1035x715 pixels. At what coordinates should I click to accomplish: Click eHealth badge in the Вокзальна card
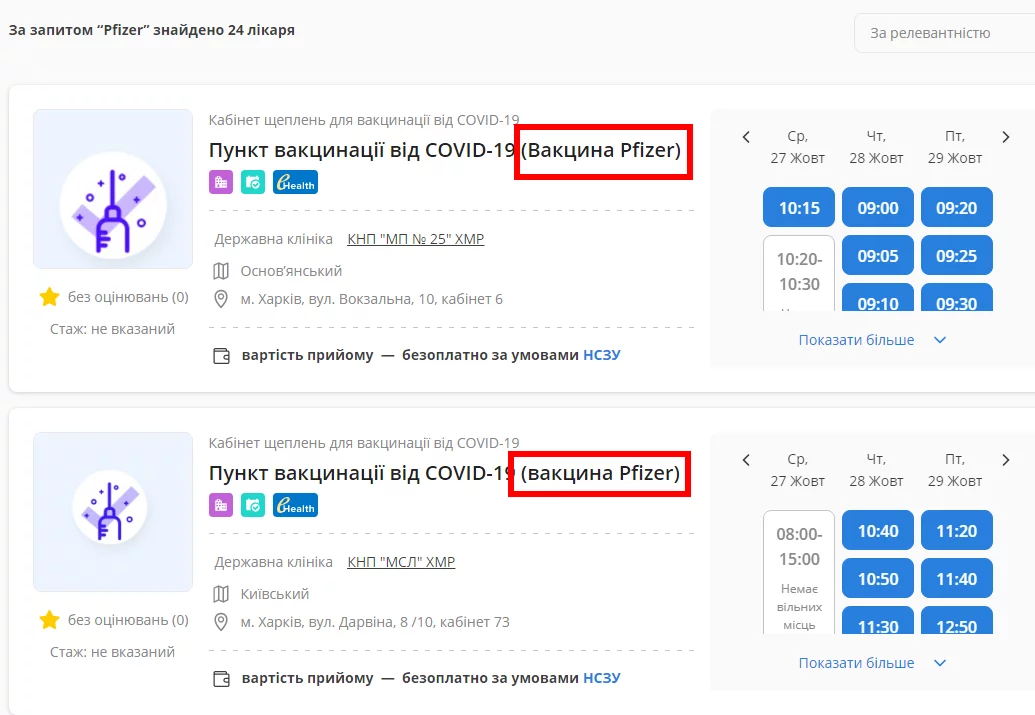[295, 182]
